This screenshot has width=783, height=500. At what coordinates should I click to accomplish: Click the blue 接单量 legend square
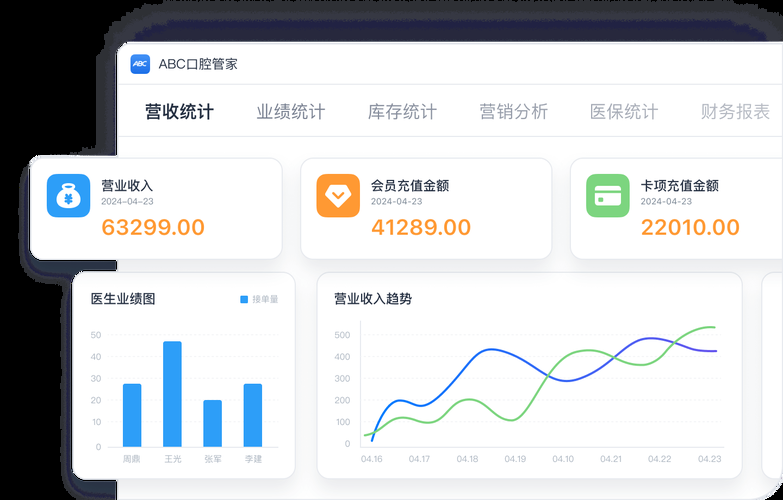tap(244, 299)
